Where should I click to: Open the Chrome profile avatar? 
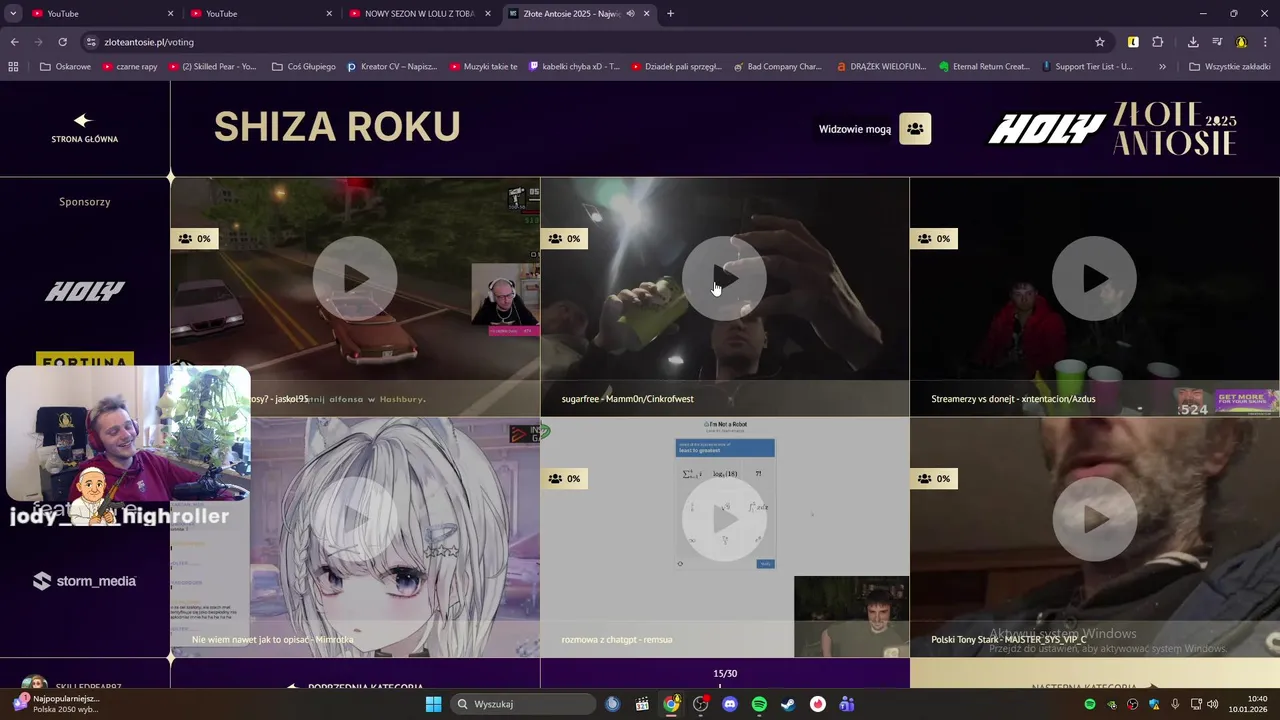click(1241, 42)
